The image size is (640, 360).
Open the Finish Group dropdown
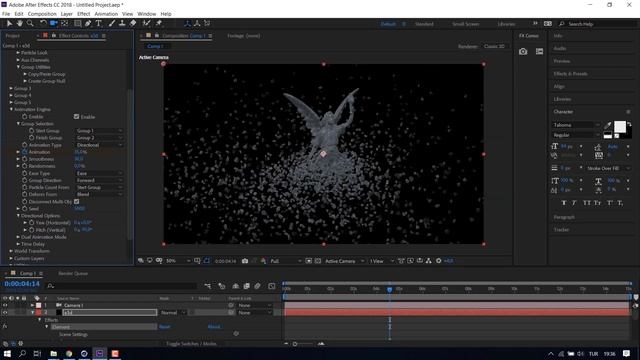[x=99, y=138]
